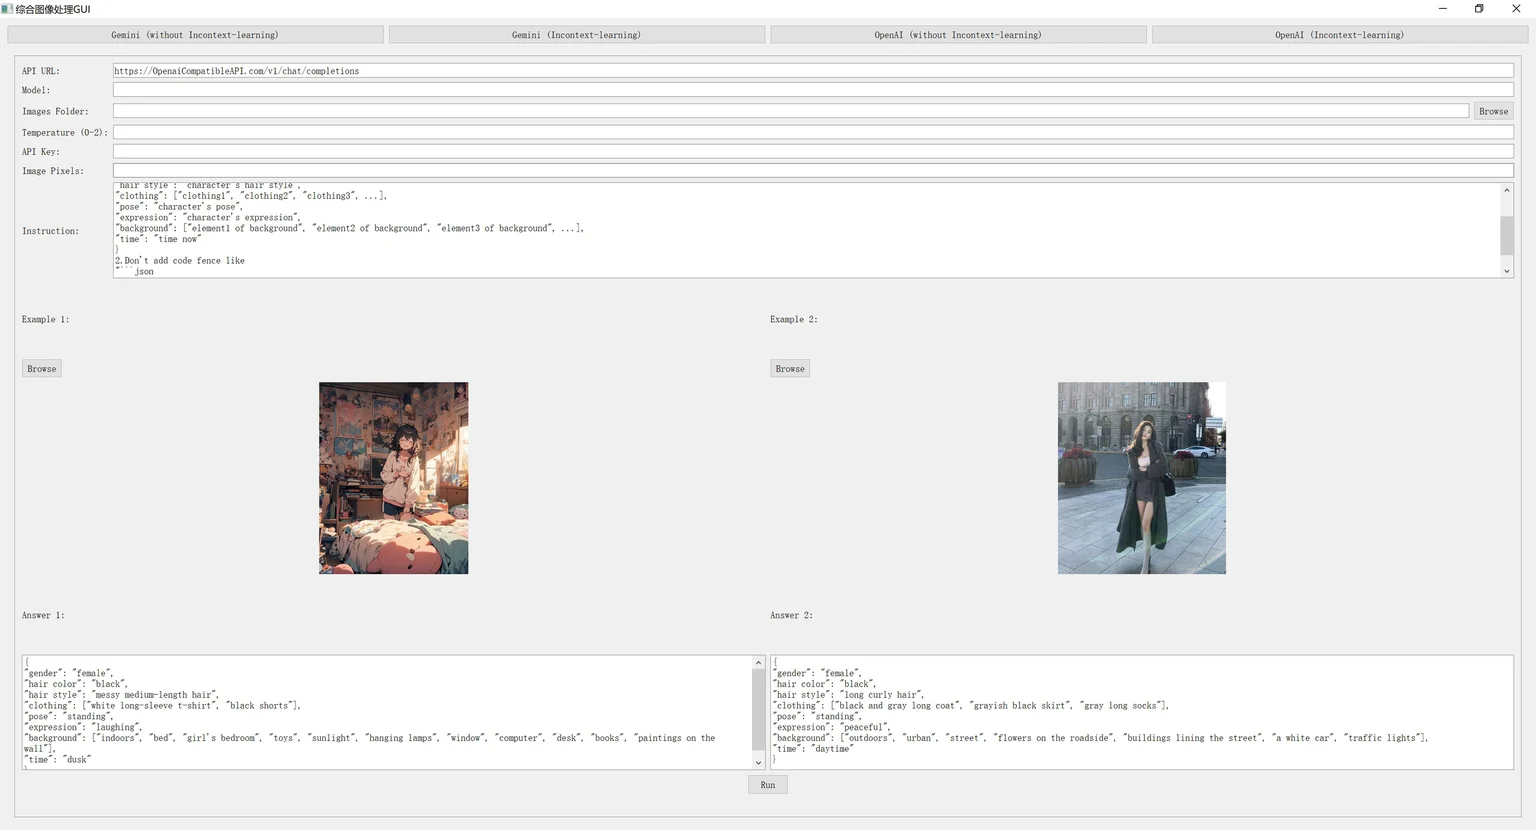Click Instruction scrollbar up arrow

1507,190
